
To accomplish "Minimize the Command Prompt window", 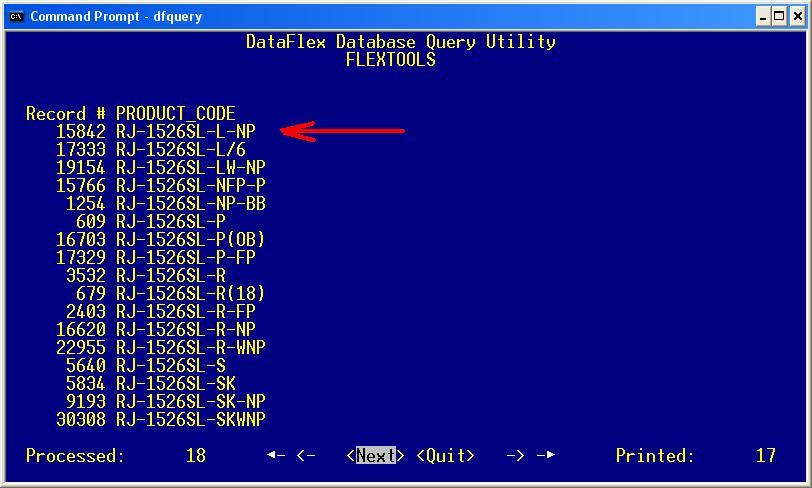I will (x=764, y=16).
